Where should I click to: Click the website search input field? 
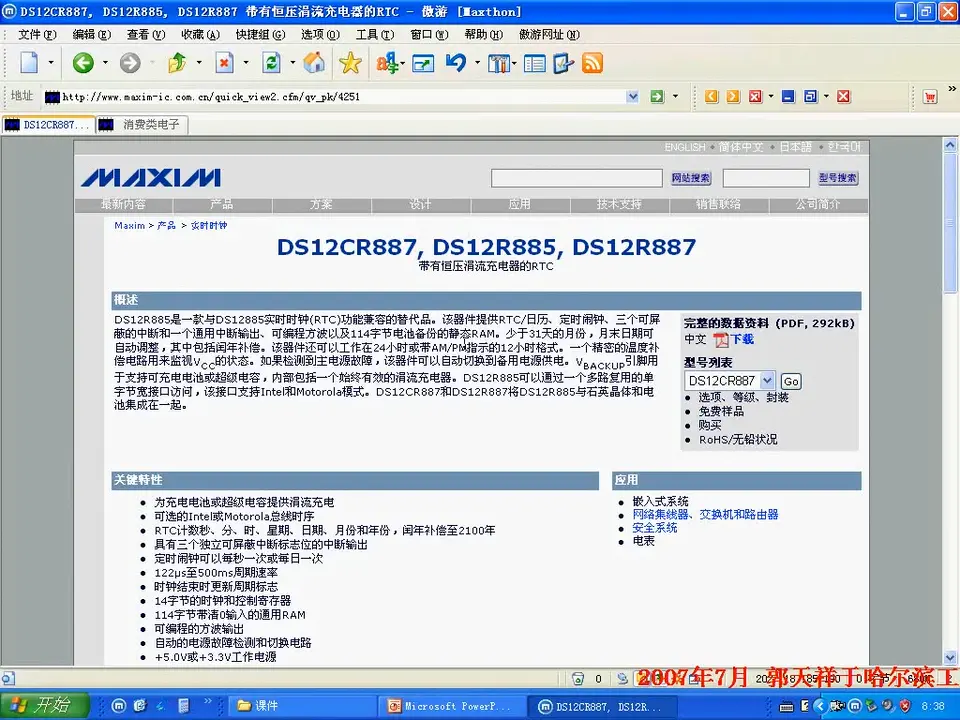[x=577, y=178]
